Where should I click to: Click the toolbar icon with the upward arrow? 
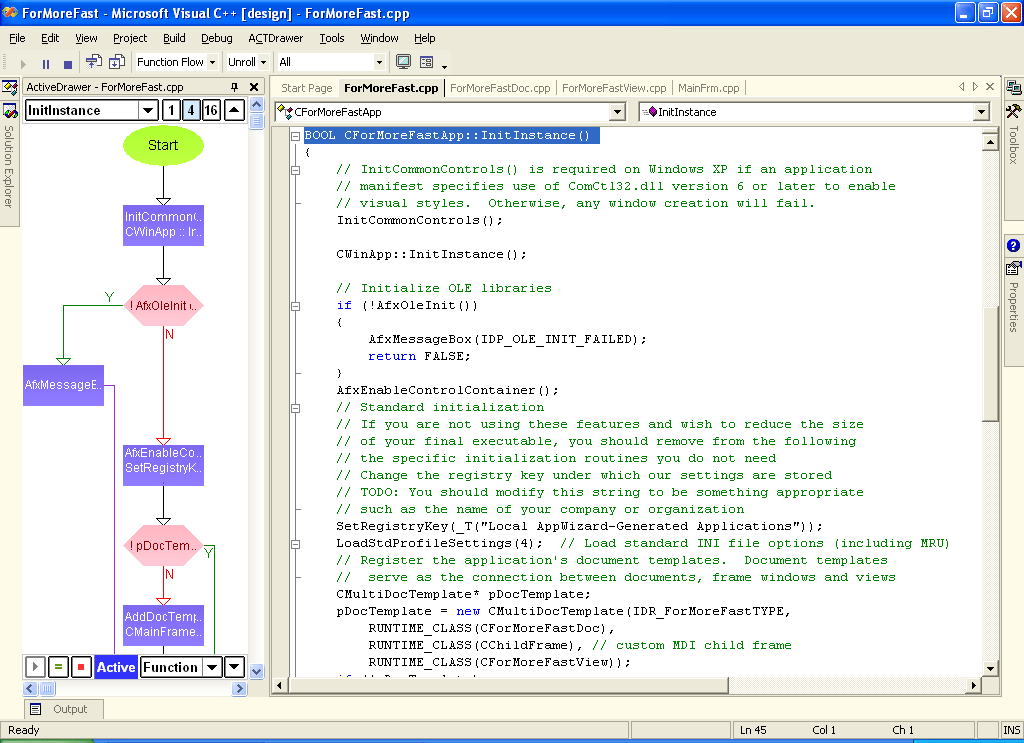tap(94, 62)
